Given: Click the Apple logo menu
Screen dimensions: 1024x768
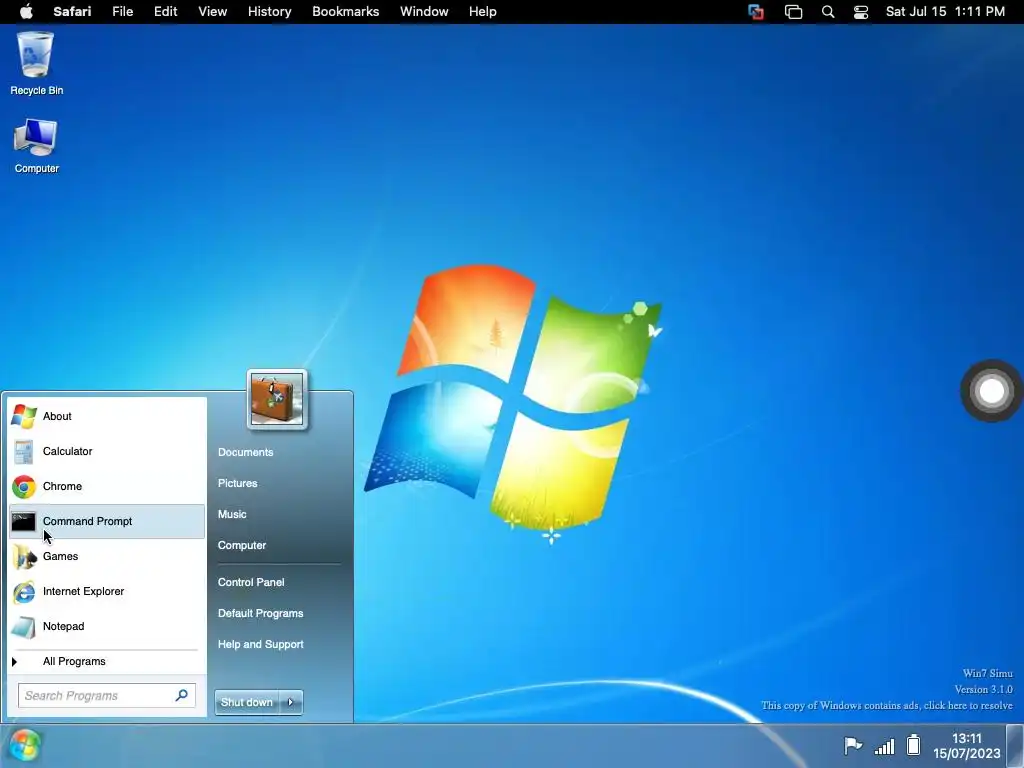Looking at the screenshot, I should (x=26, y=12).
